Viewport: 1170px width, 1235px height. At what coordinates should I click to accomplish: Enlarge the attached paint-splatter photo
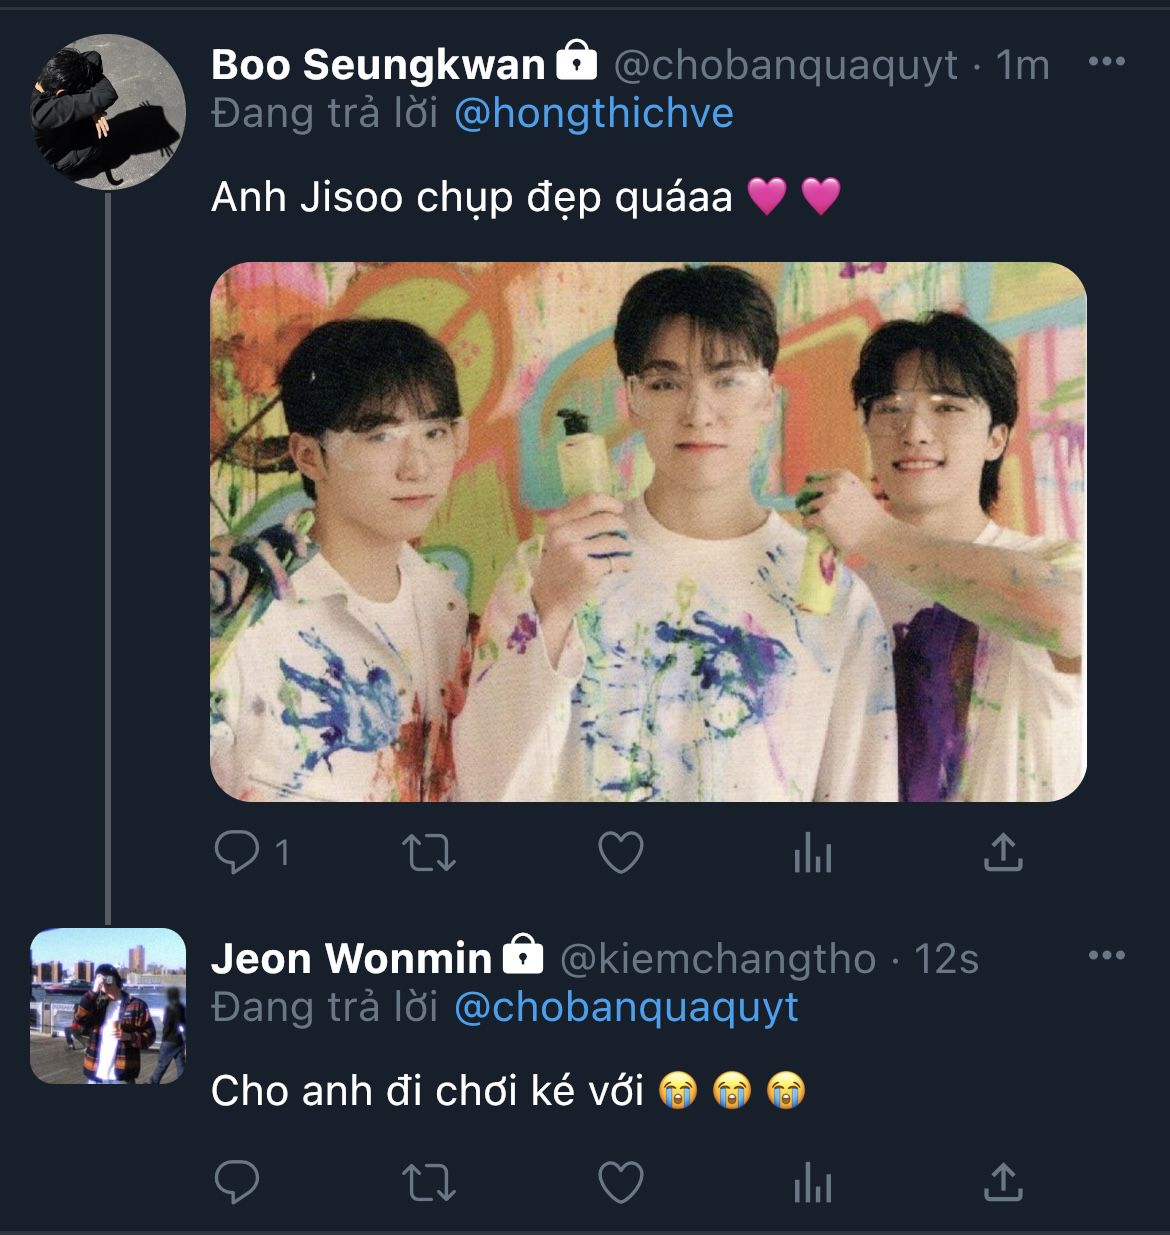(648, 531)
